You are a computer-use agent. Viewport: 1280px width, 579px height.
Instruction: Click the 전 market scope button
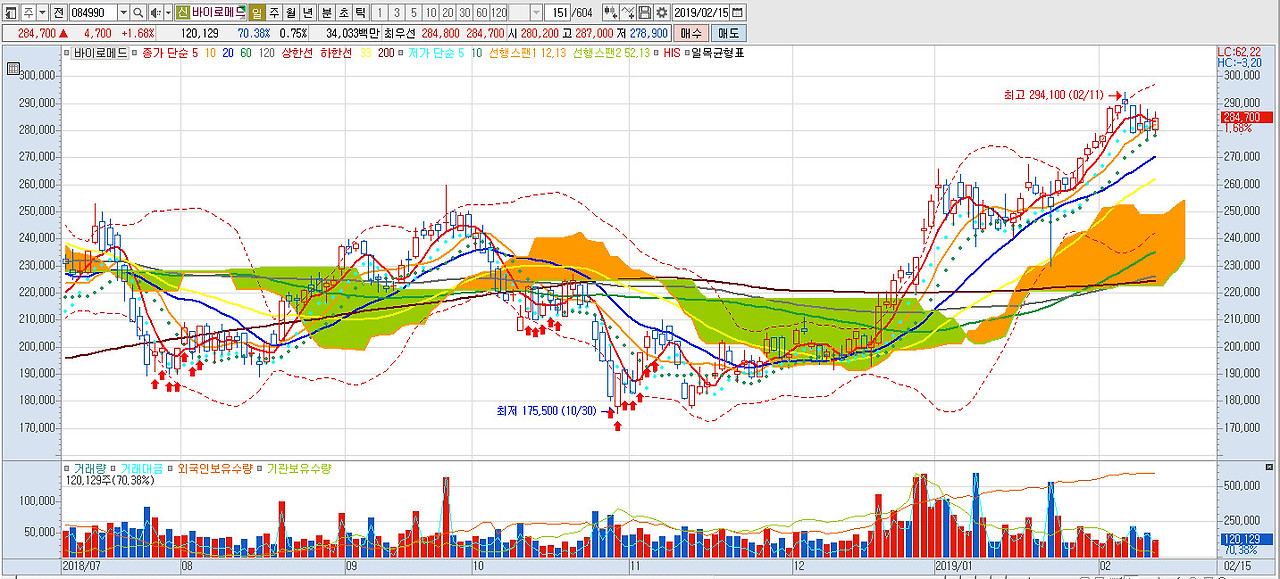coord(58,13)
